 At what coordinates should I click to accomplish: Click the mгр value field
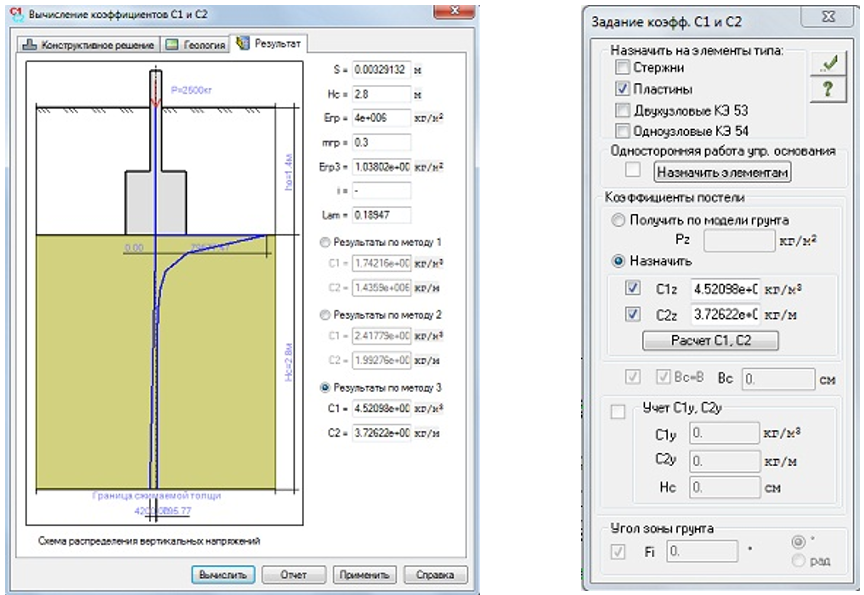381,142
